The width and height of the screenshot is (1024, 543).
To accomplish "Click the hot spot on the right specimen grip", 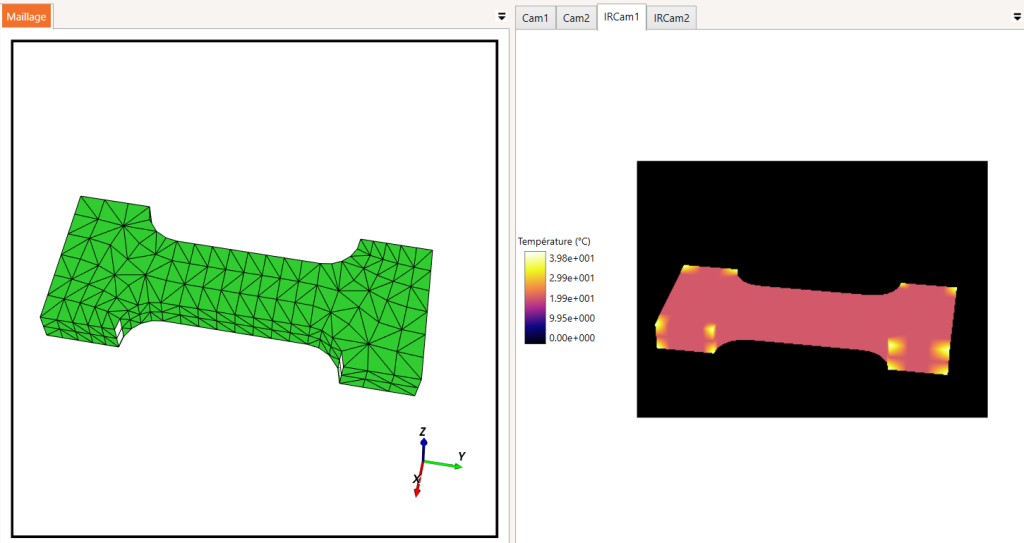I will click(x=941, y=351).
